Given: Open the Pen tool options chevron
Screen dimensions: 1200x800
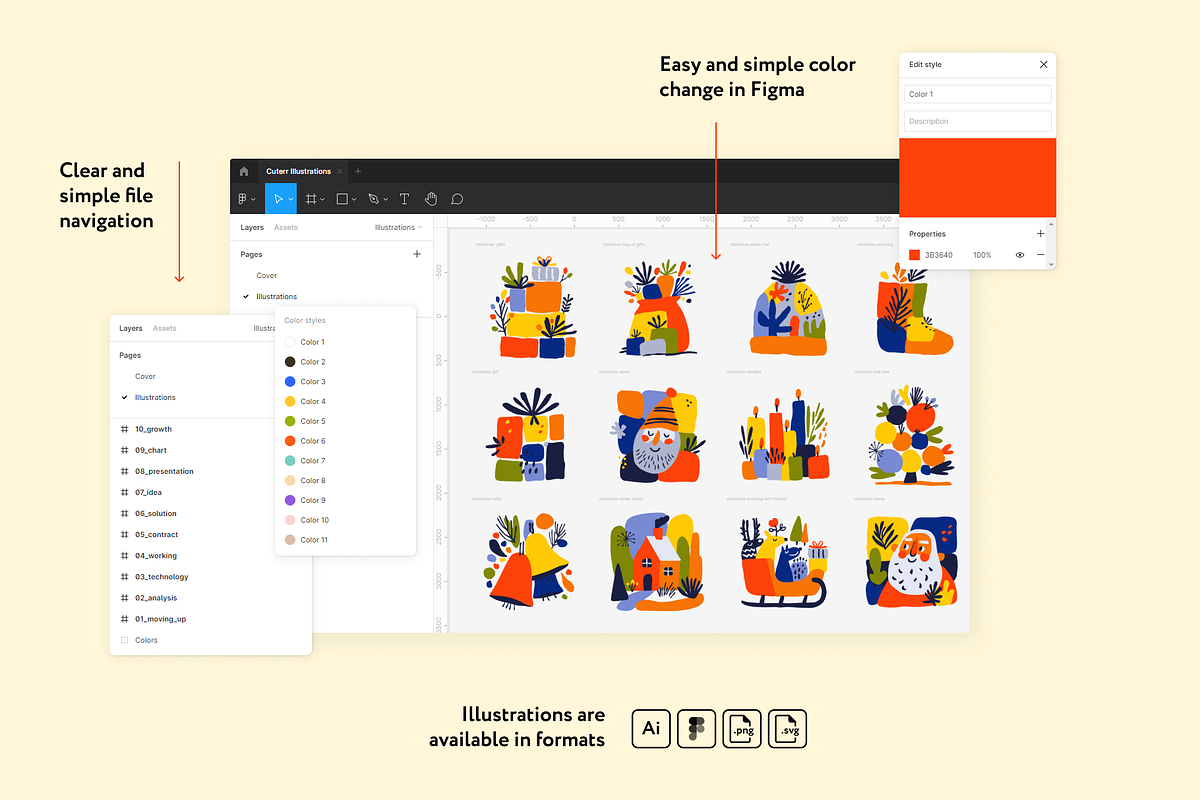Looking at the screenshot, I should [385, 199].
